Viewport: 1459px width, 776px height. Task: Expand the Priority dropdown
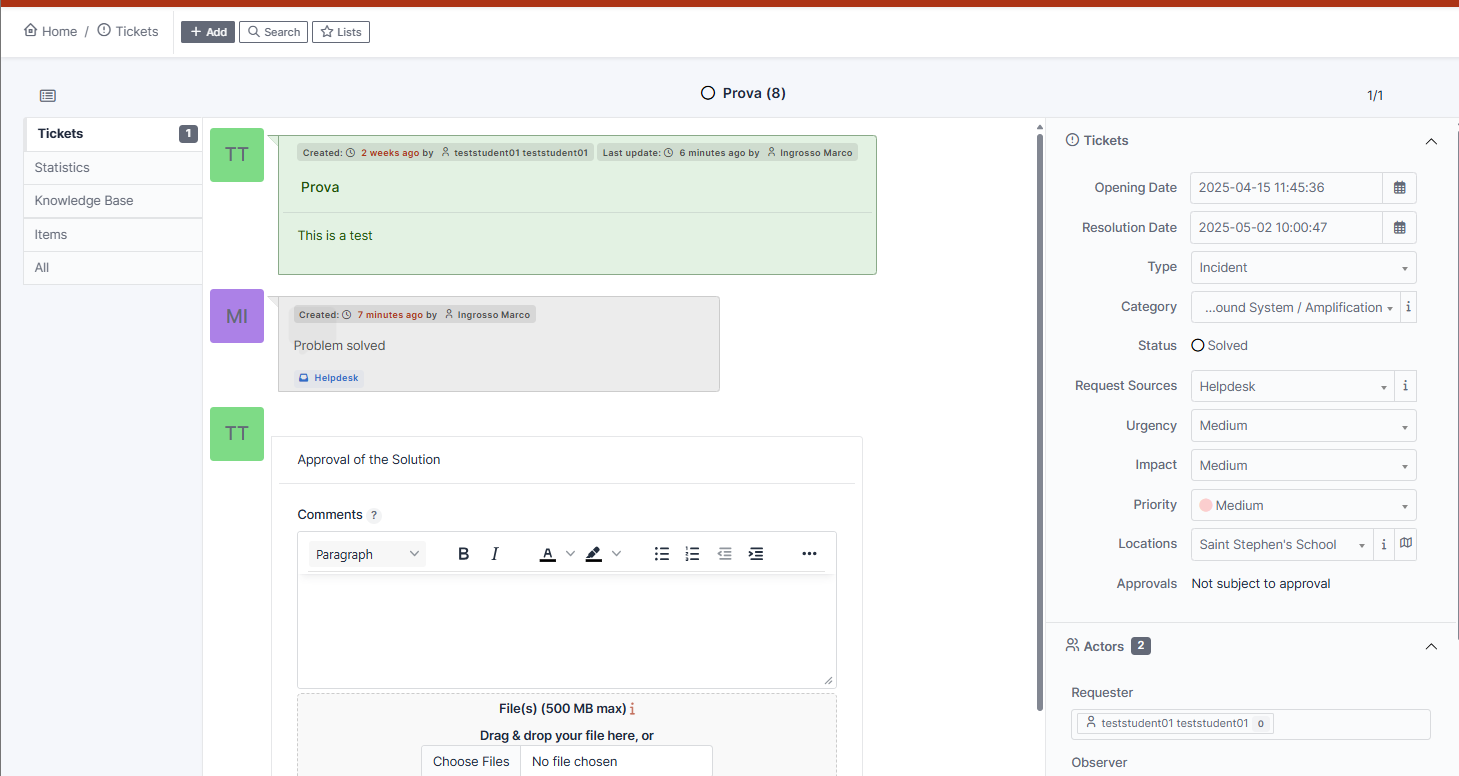point(1303,505)
